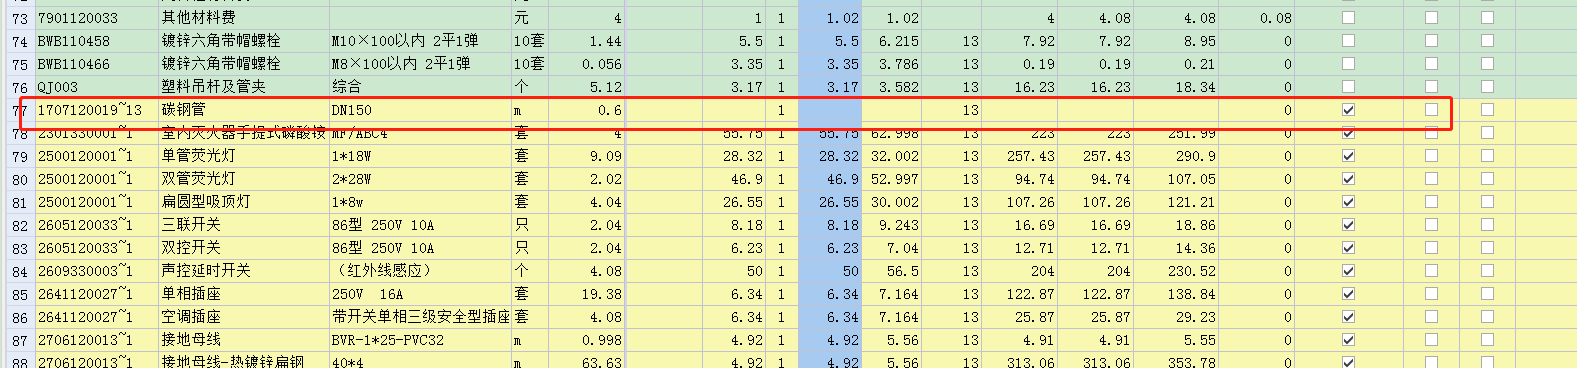The height and width of the screenshot is (368, 1577).
Task: Select spec cell 1*8w
Action: [420, 202]
